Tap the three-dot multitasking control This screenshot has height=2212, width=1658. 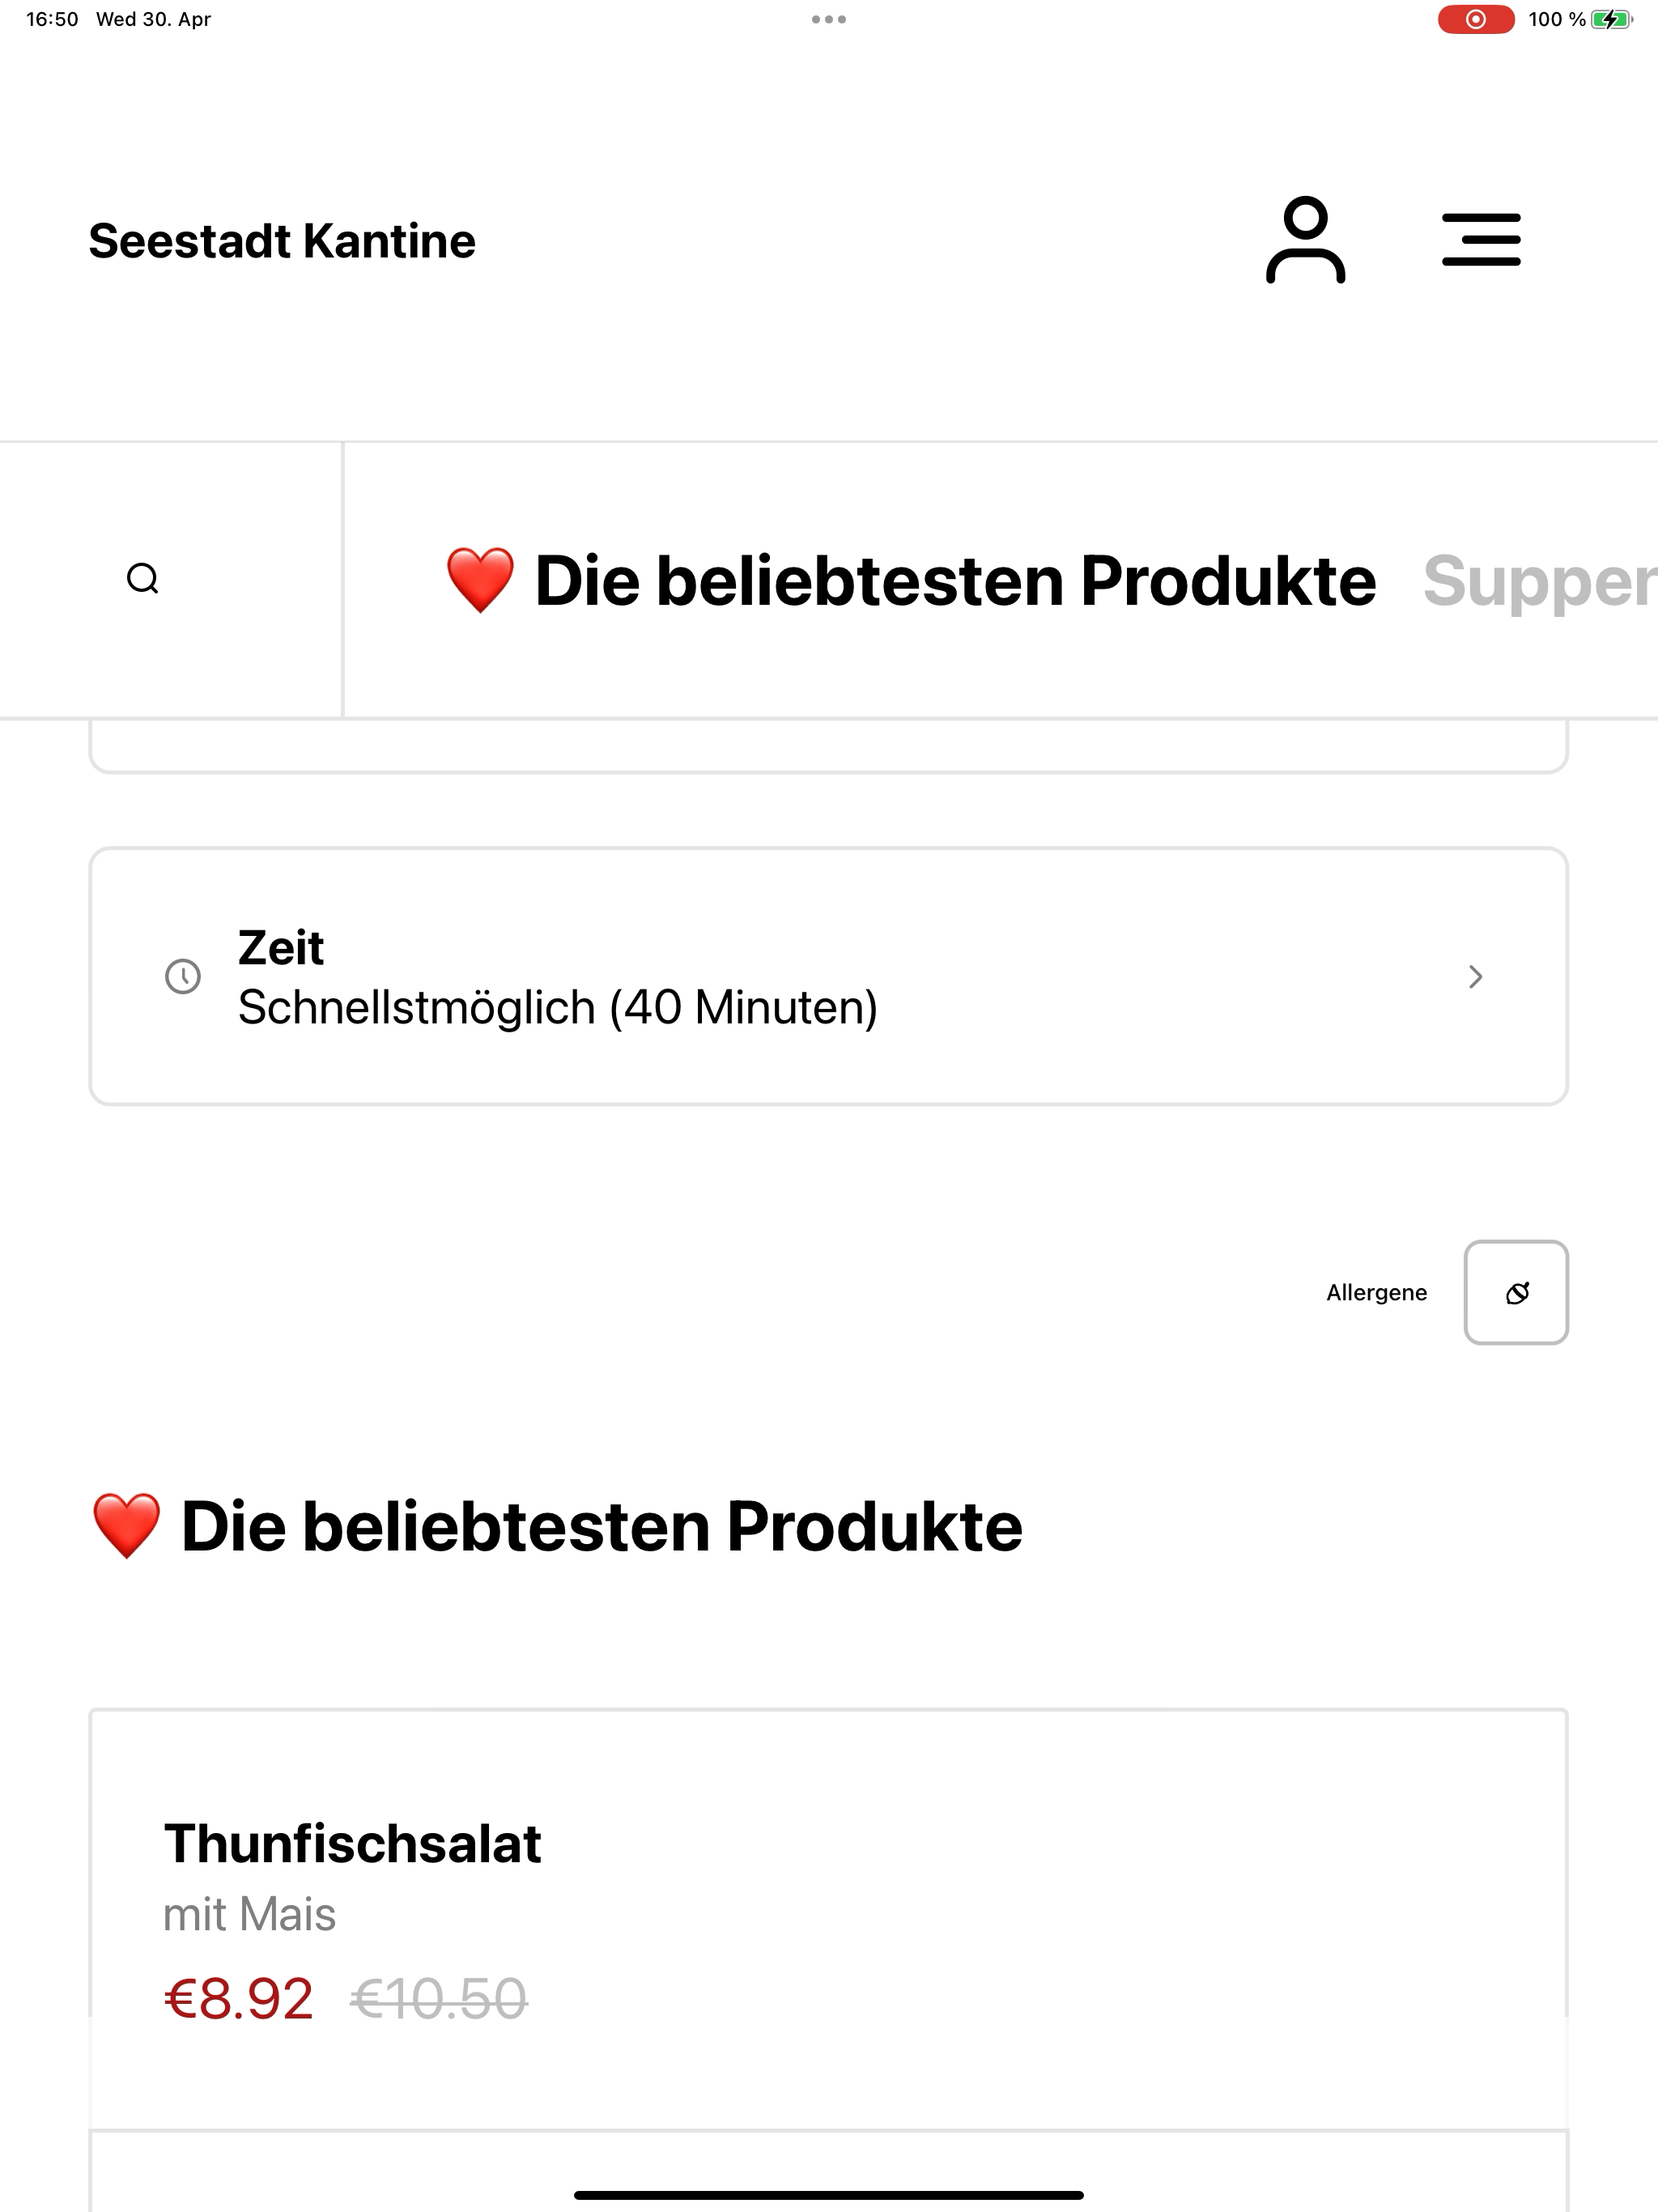coord(829,19)
